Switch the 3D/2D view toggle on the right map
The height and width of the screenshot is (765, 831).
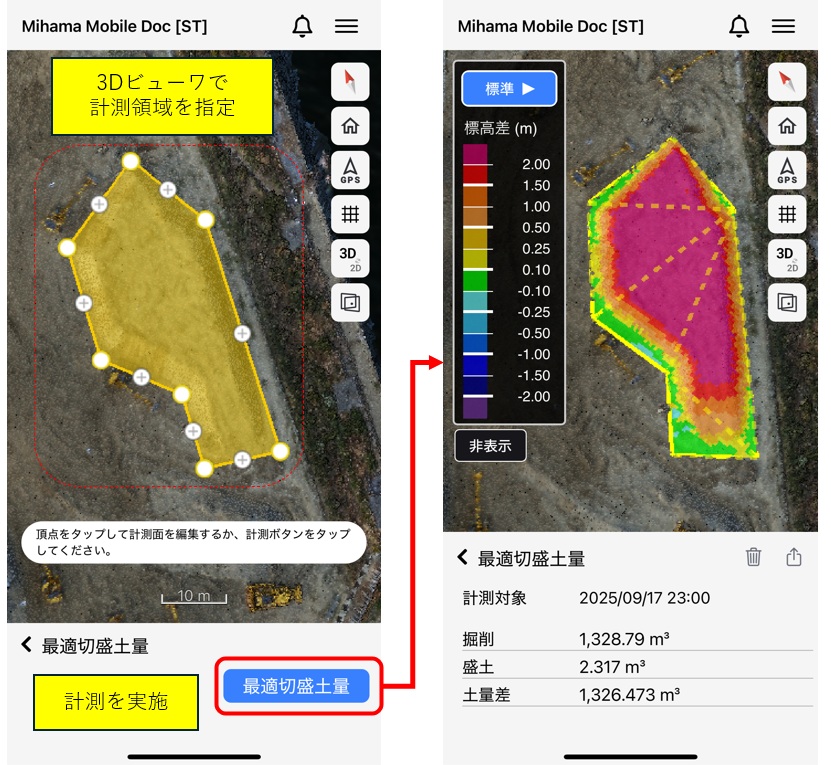[786, 258]
